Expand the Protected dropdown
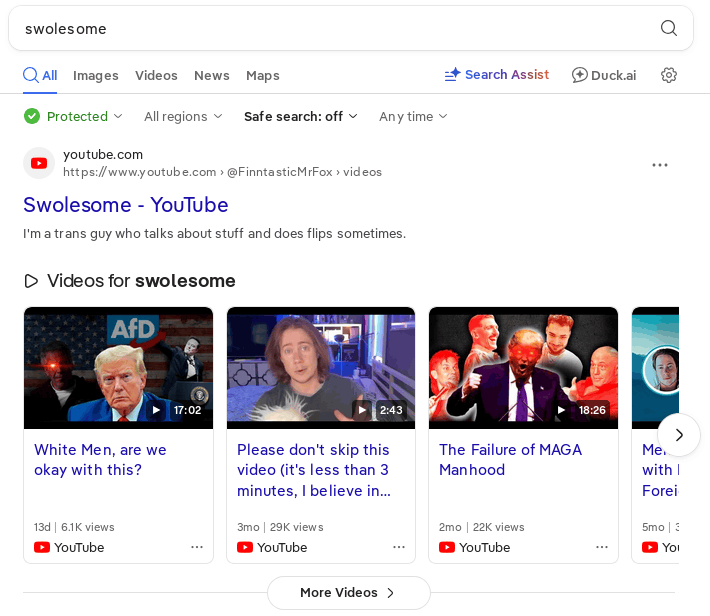710x616 pixels. tap(73, 116)
